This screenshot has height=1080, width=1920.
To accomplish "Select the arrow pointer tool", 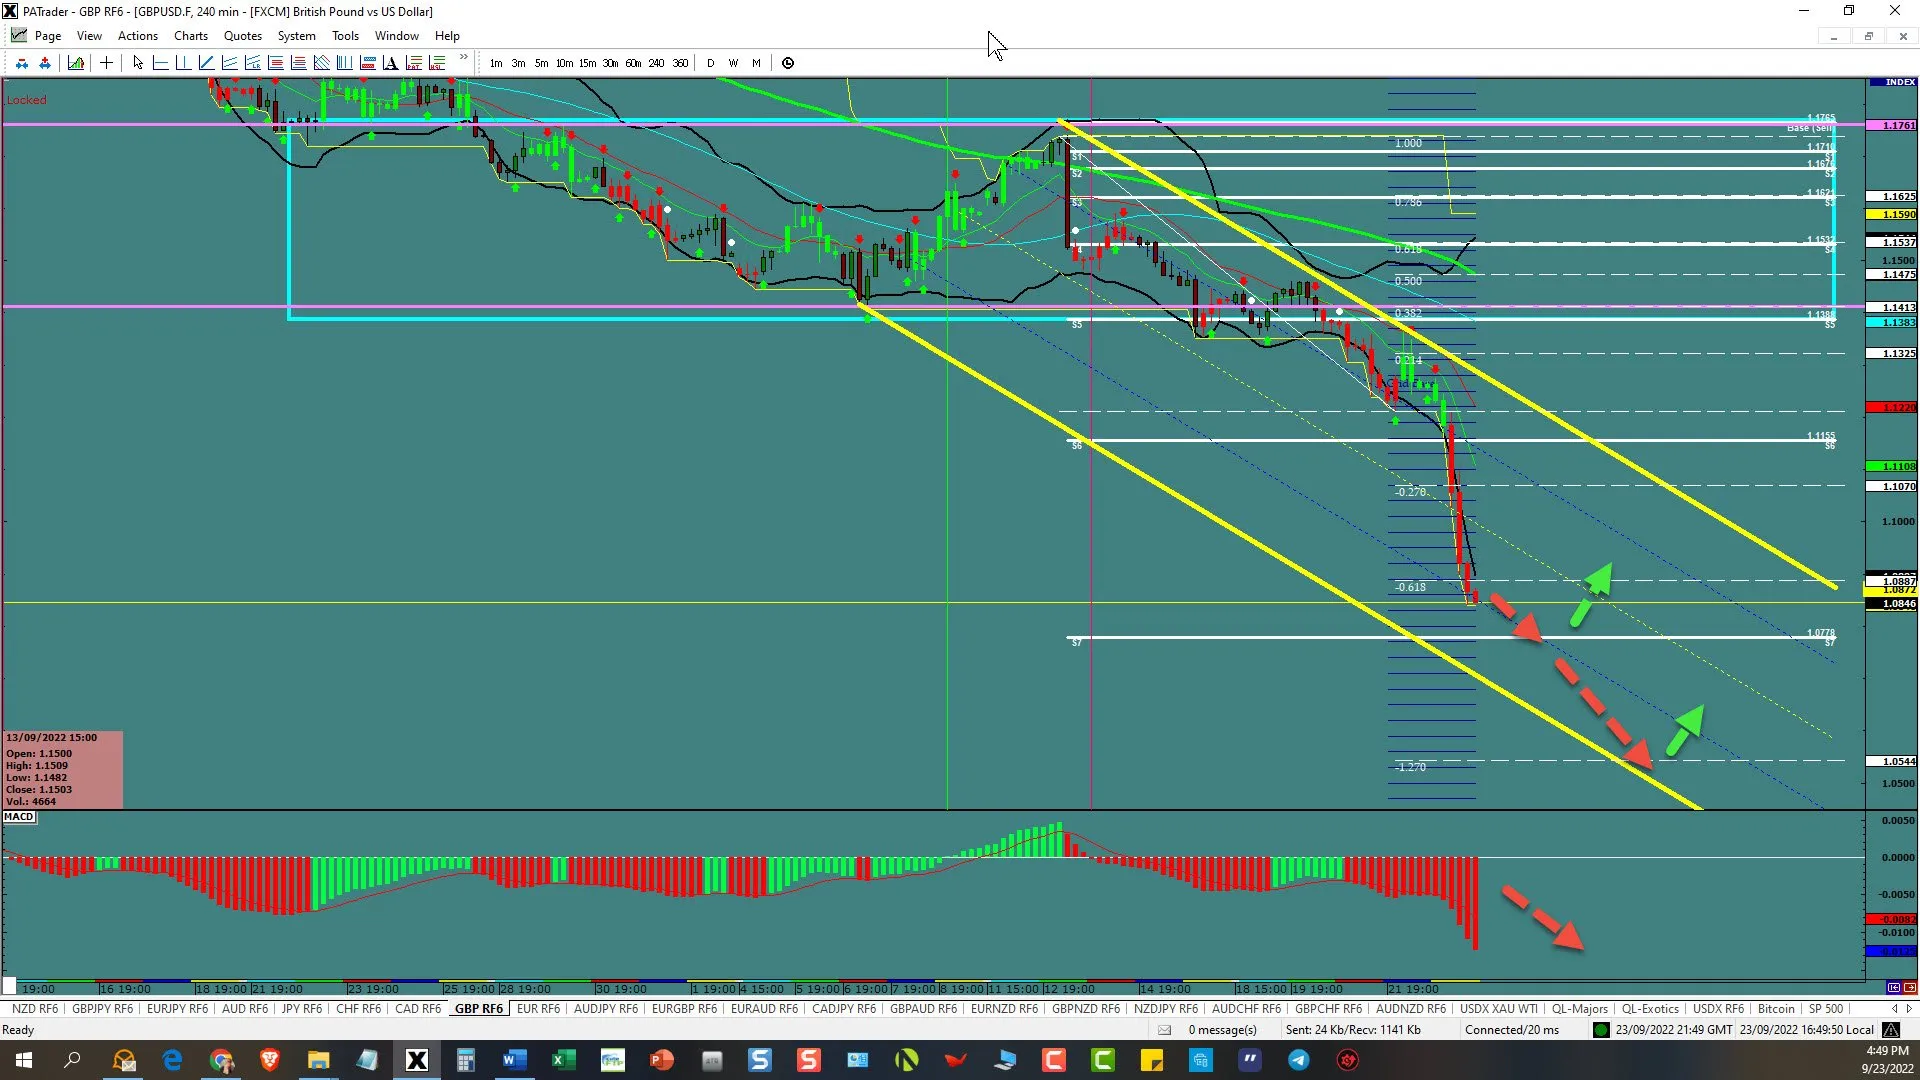I will click(x=138, y=63).
